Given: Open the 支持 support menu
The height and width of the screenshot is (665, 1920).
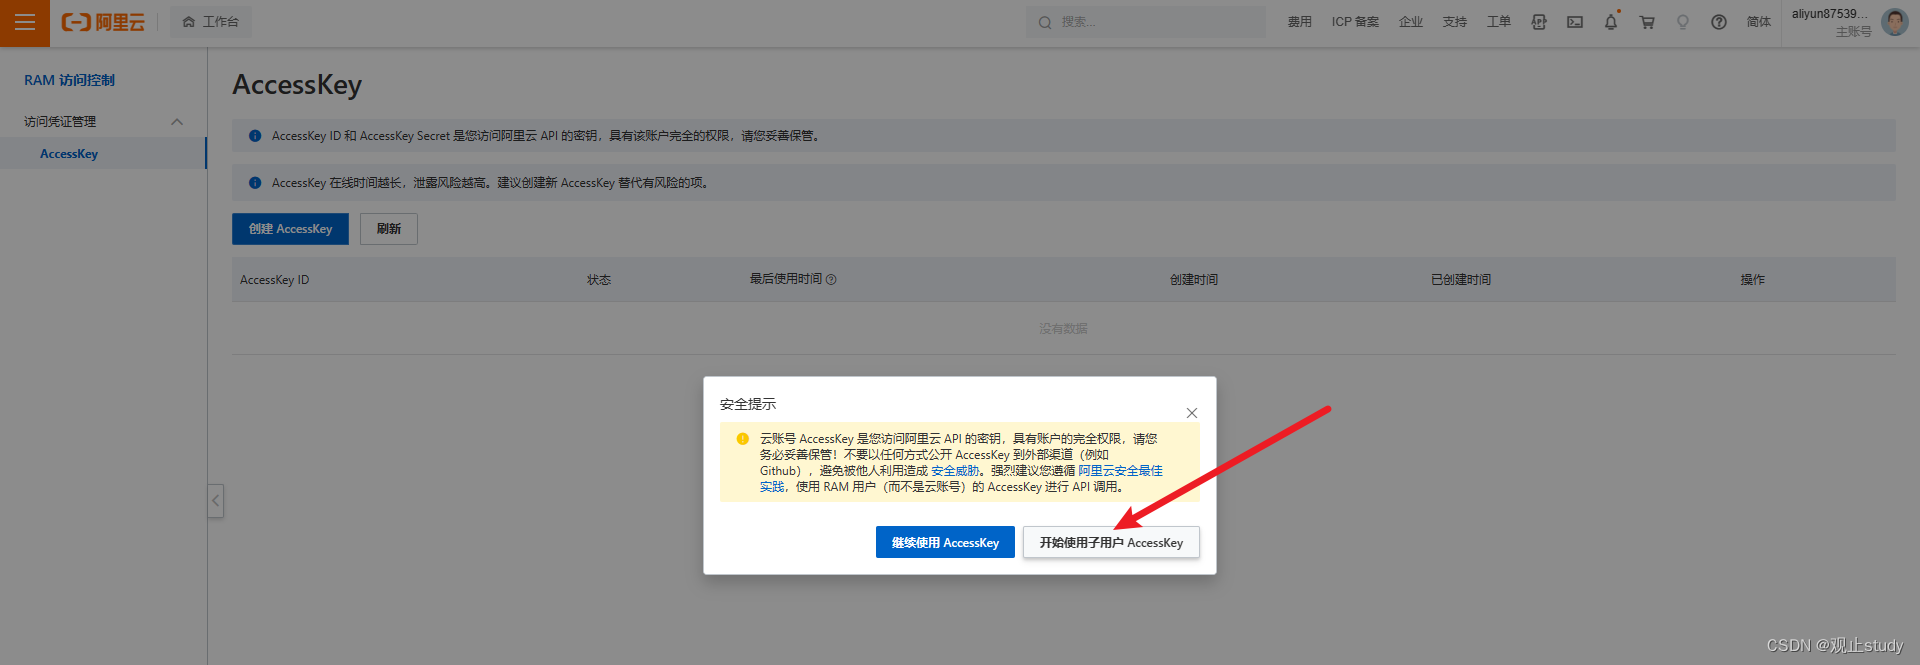Looking at the screenshot, I should pos(1455,22).
